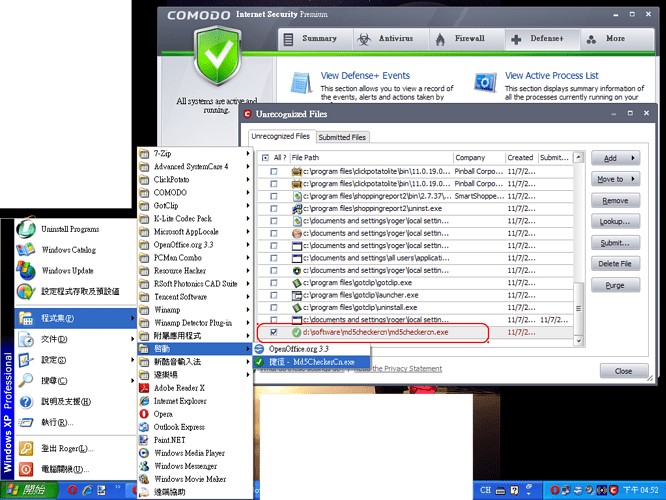The image size is (666, 500).
Task: Expand the COMODO program folder
Action: coord(196,192)
